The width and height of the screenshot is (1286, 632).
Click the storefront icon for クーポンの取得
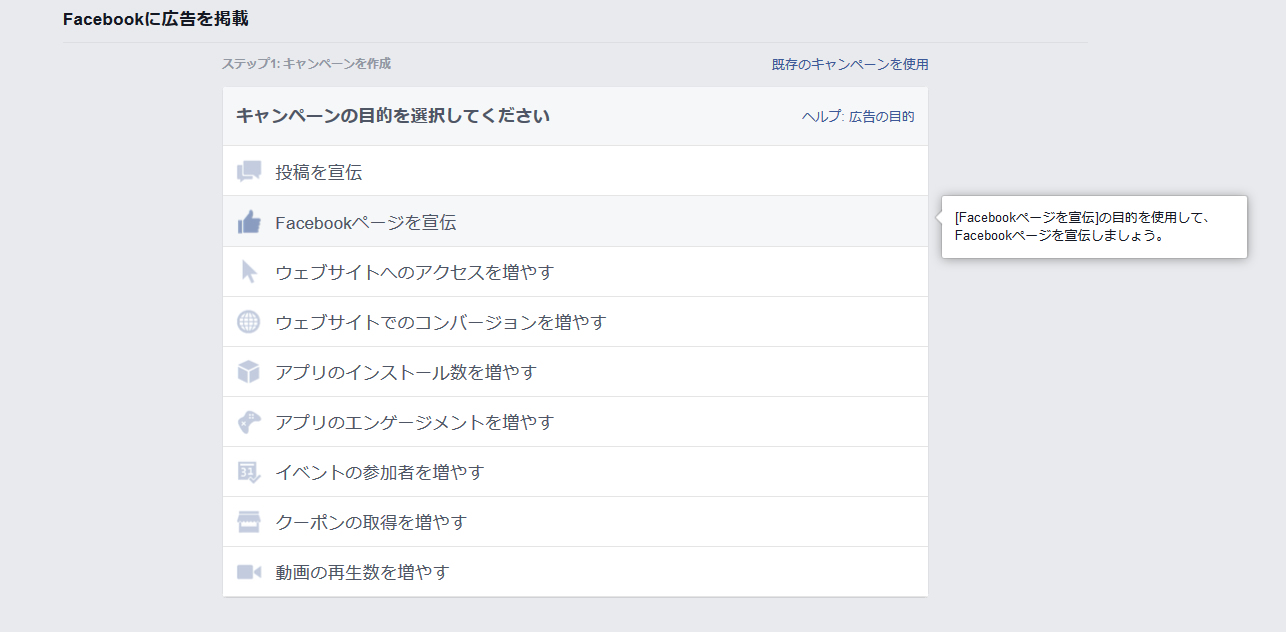pos(249,522)
